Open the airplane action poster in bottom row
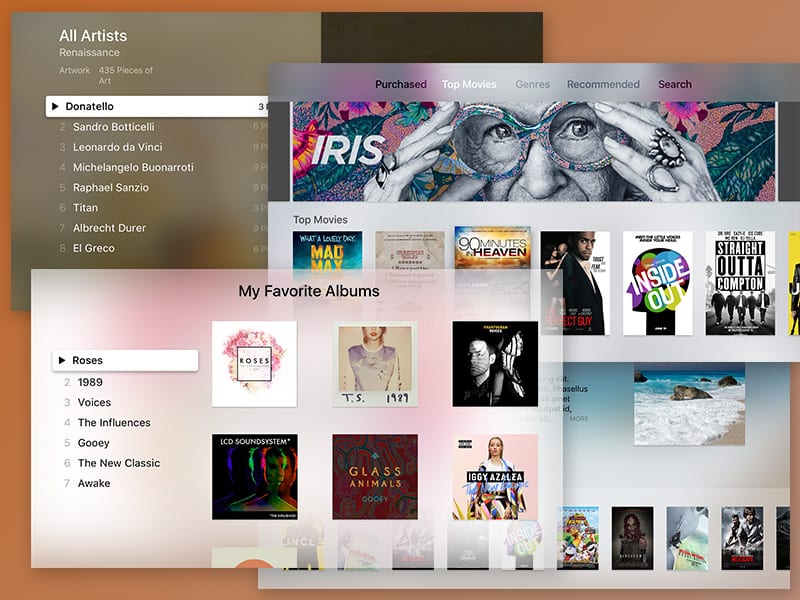The height and width of the screenshot is (600, 800). coord(687,538)
